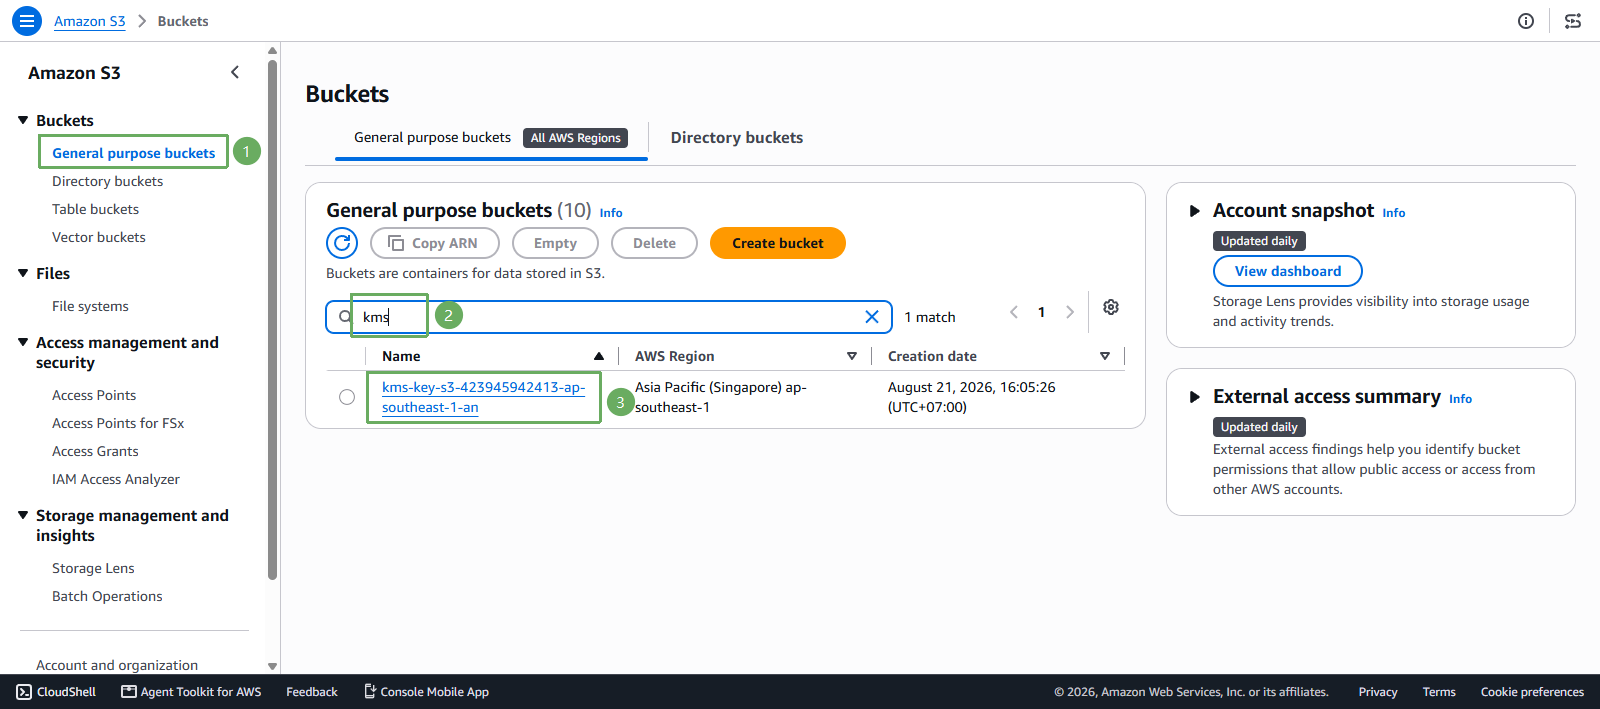The image size is (1600, 709).
Task: Open the preferences sliders icon at top right
Action: 1573,21
